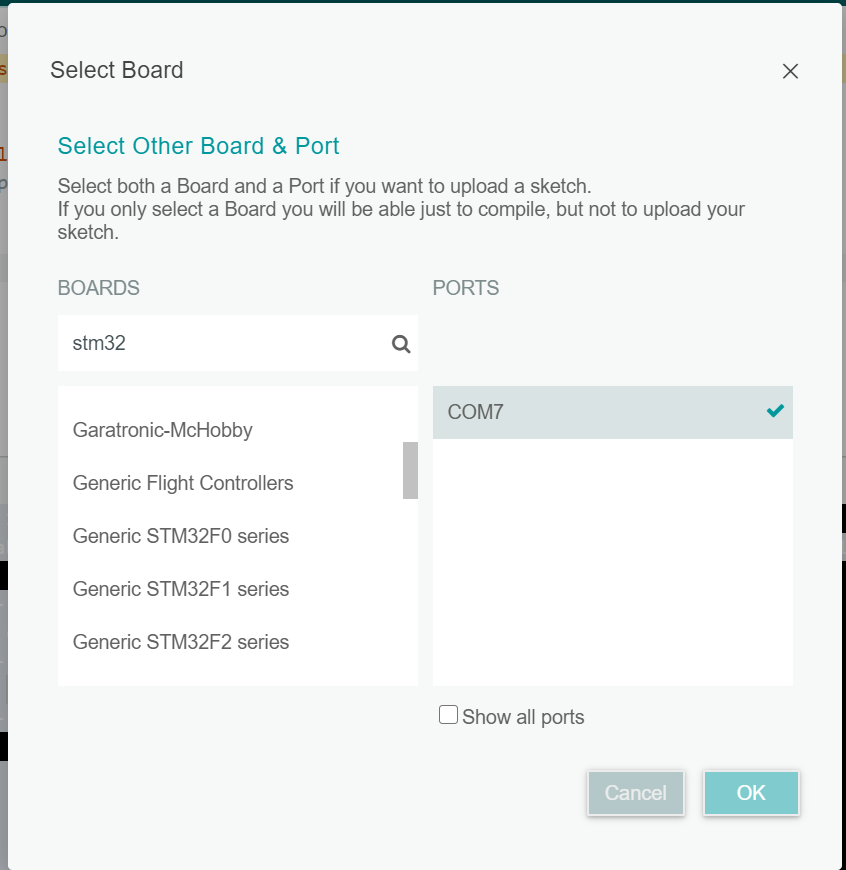Click the boards list scrollbar

[x=411, y=470]
